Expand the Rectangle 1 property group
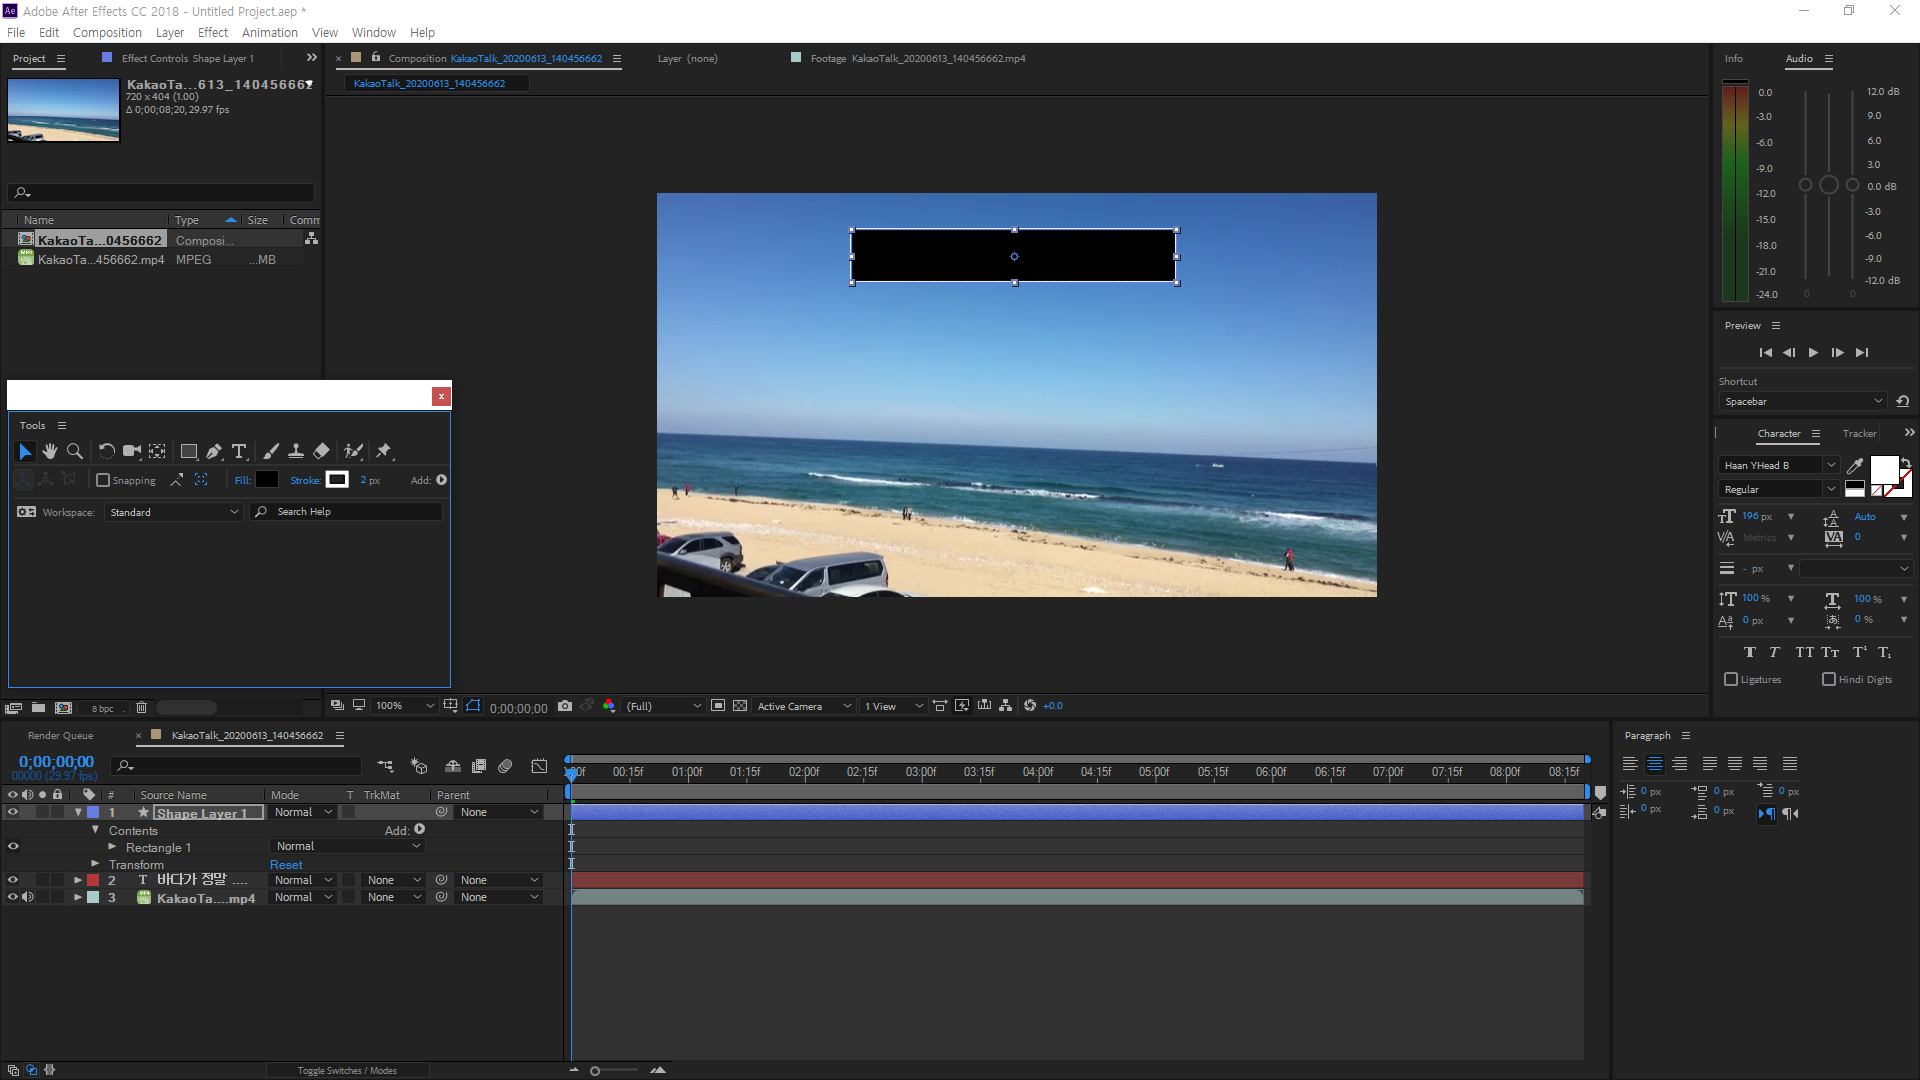Screen dimensions: 1920x1080 [x=113, y=847]
